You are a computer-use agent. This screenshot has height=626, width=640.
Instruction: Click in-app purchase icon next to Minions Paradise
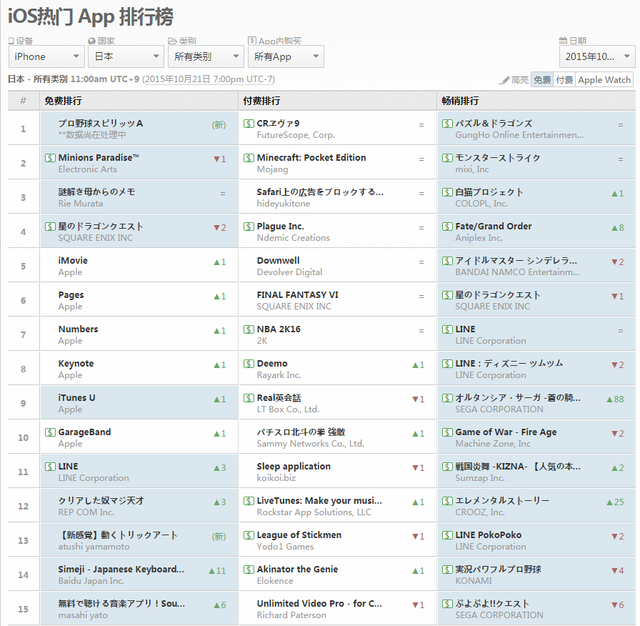point(50,158)
